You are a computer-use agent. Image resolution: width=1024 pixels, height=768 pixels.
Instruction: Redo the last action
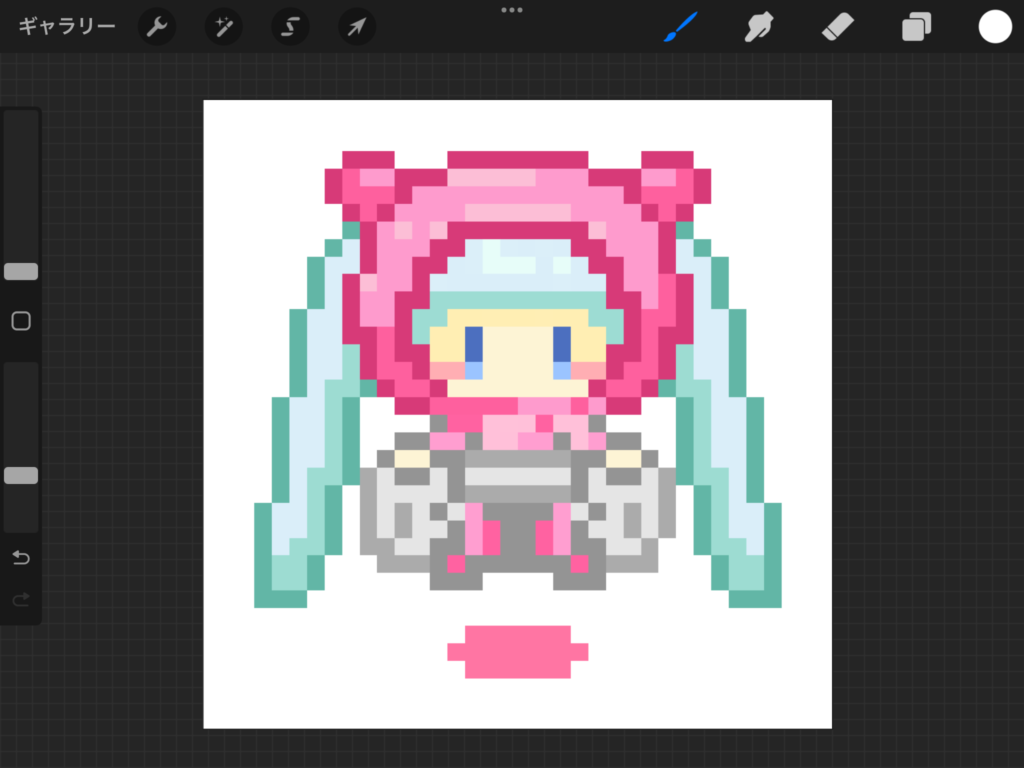point(21,599)
